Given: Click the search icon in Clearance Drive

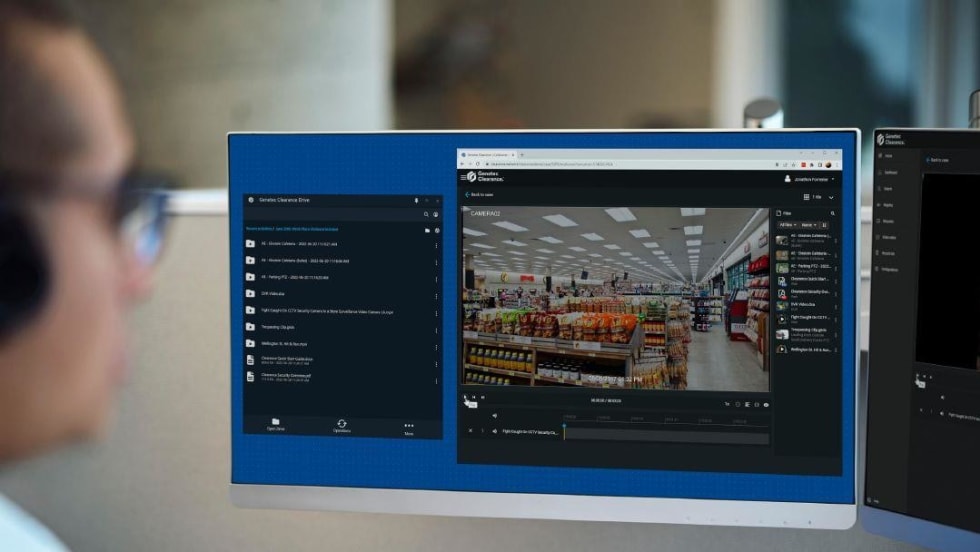Looking at the screenshot, I should point(426,214).
